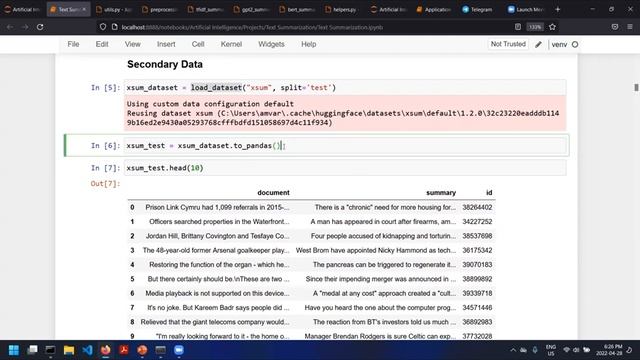
Task: Switch to the gpt2_summ browser tab
Action: coord(251,9)
